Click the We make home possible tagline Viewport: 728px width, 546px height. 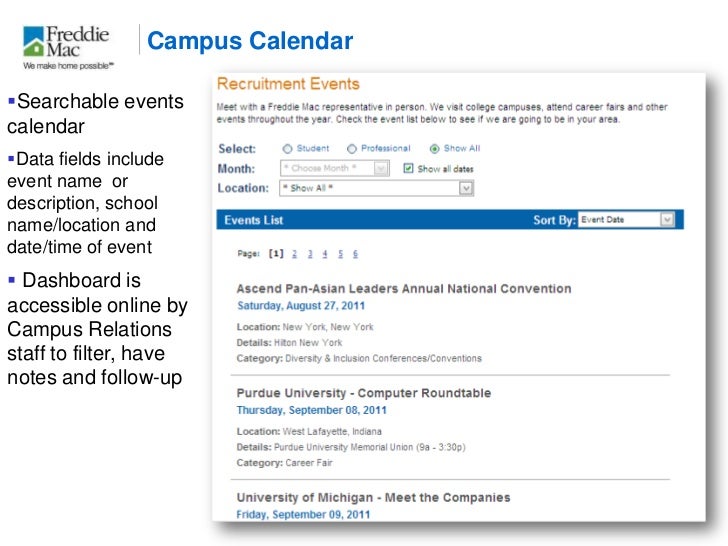click(68, 66)
